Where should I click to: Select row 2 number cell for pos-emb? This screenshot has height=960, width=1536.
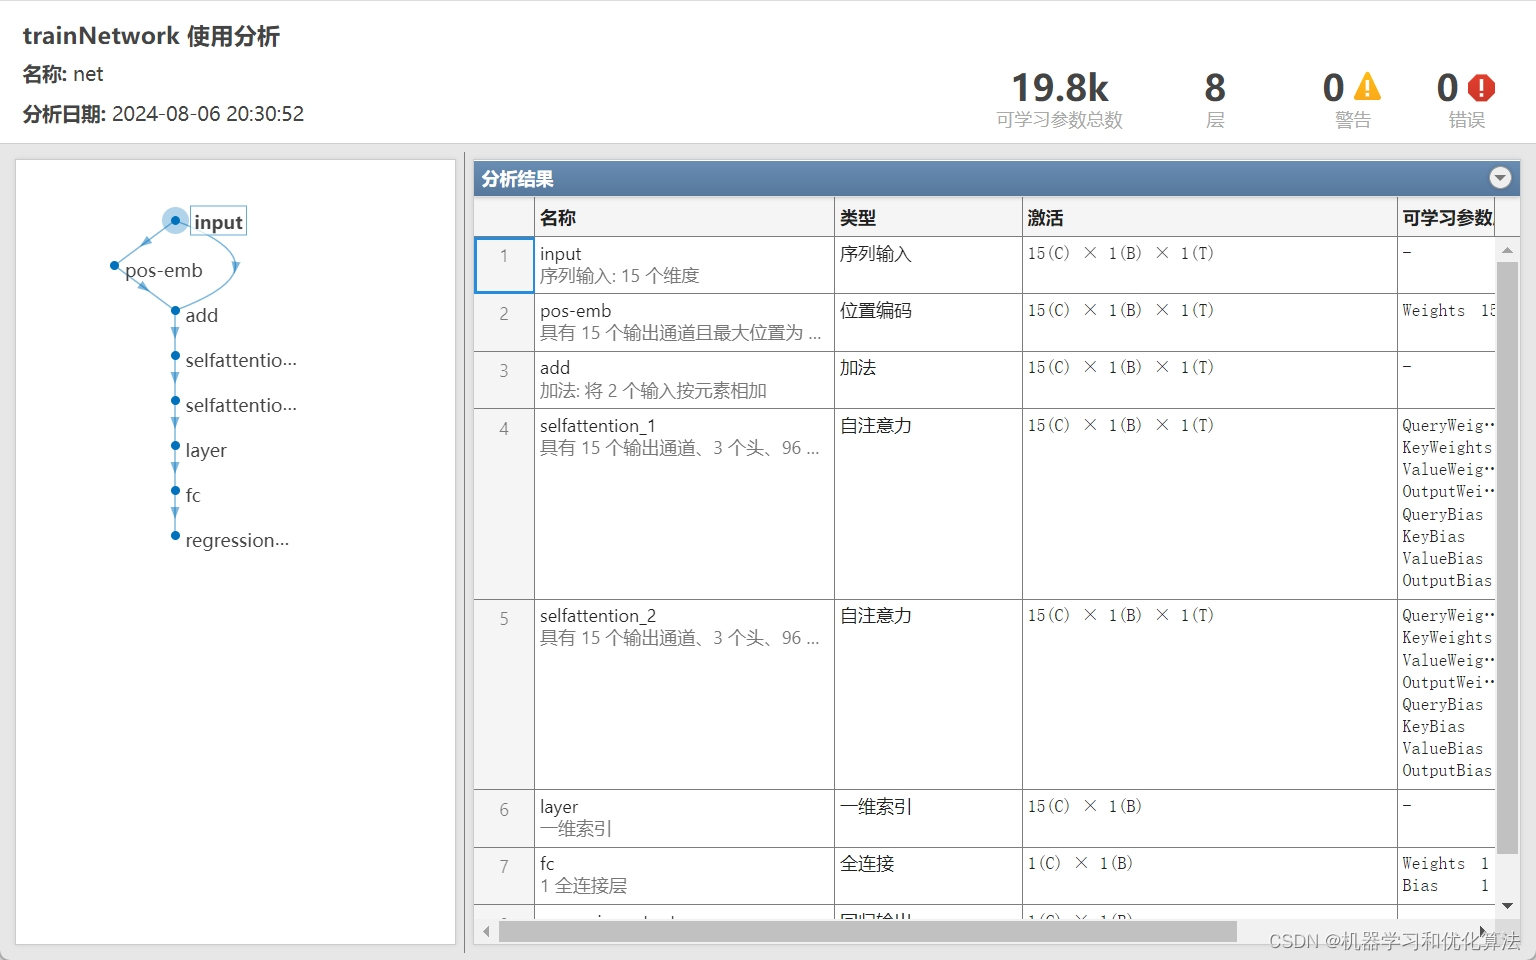pyautogui.click(x=504, y=322)
